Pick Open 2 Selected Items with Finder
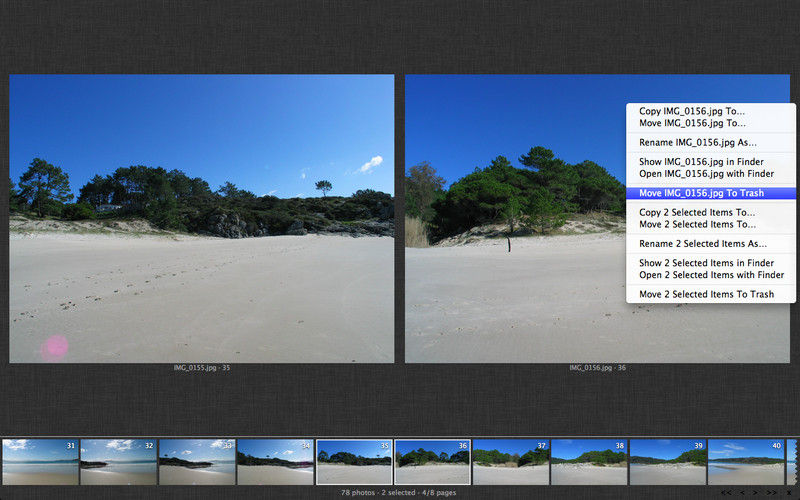This screenshot has width=800, height=500. pyautogui.click(x=711, y=275)
